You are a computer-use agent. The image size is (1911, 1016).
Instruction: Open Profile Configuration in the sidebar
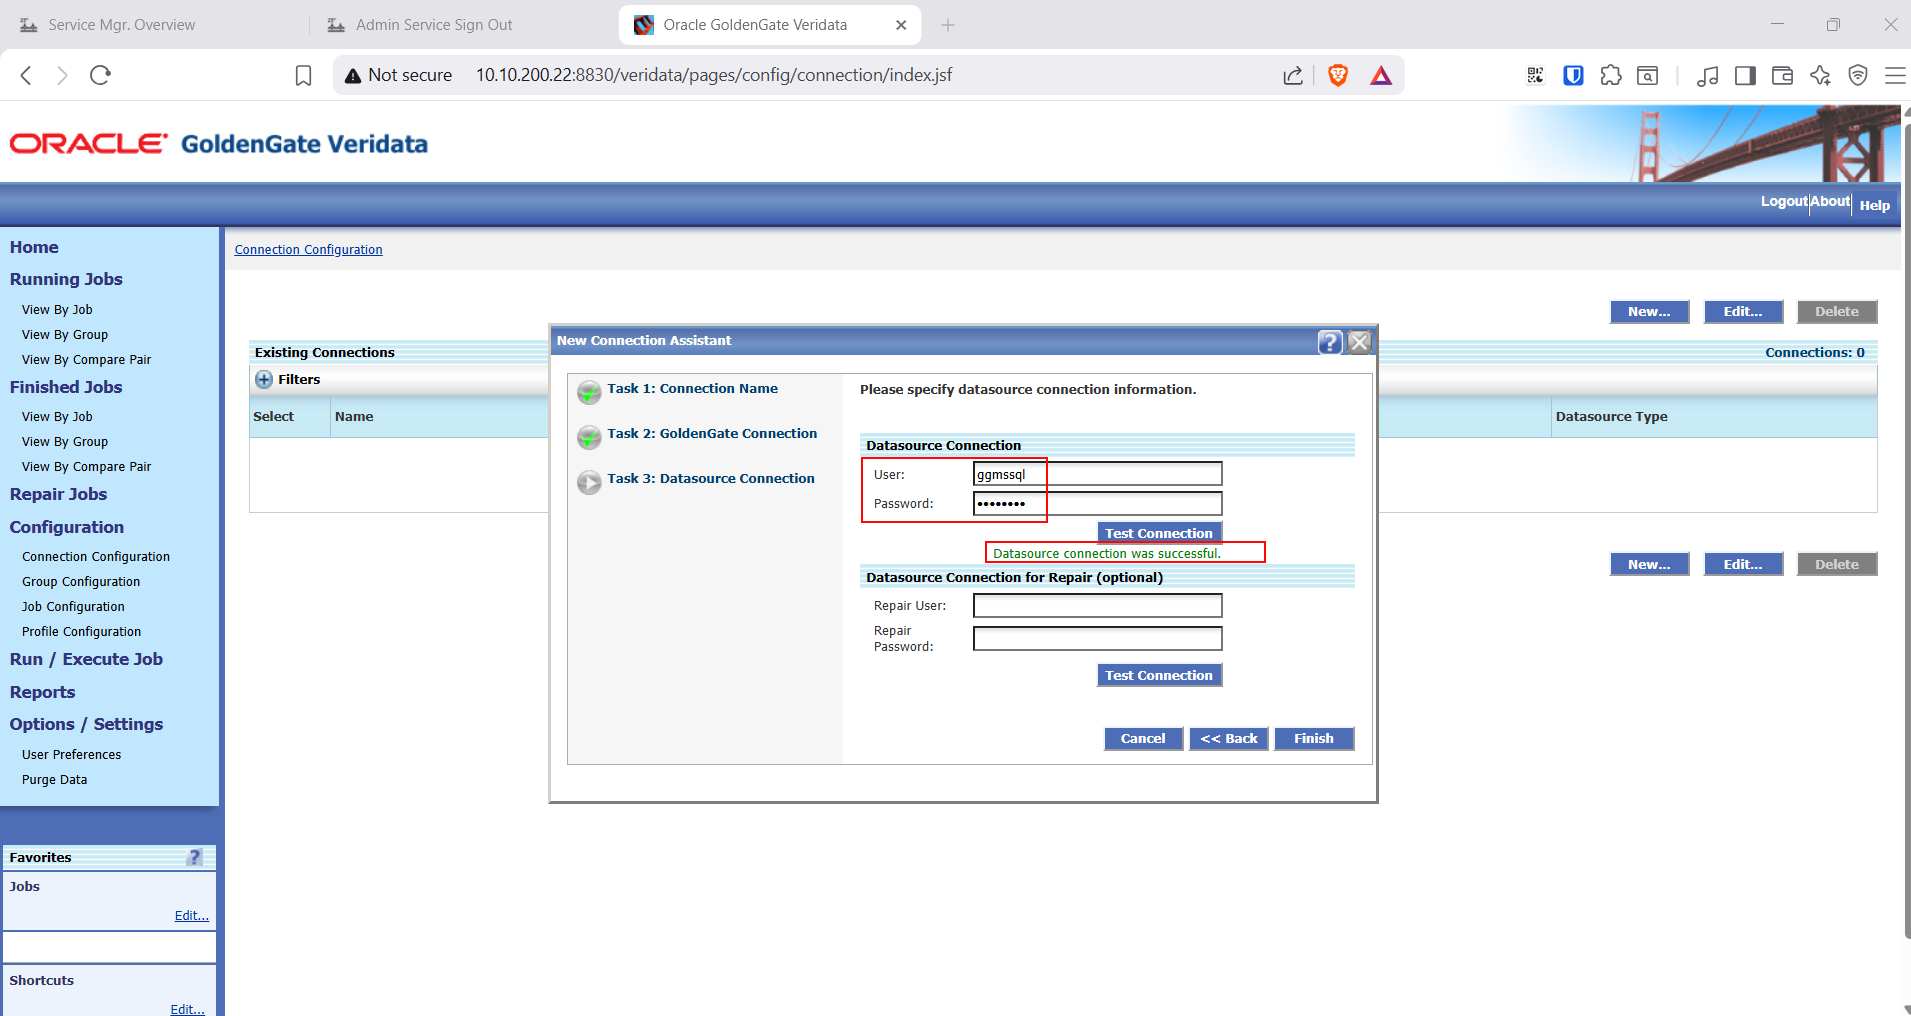(81, 632)
